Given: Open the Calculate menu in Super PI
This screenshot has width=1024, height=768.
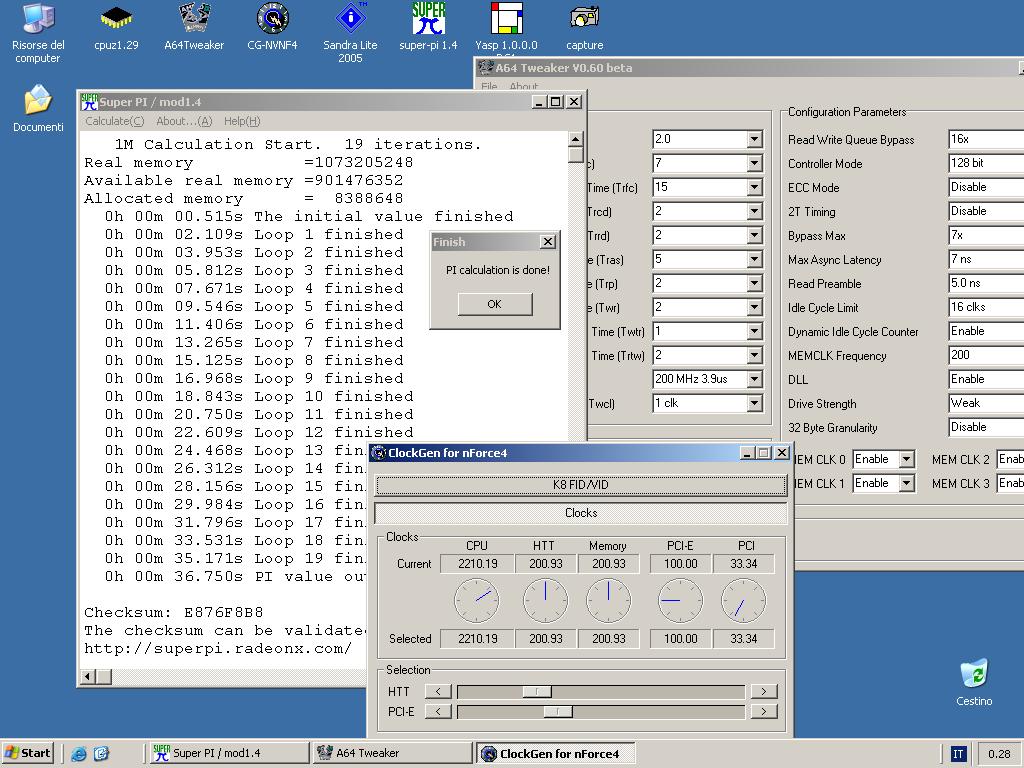Looking at the screenshot, I should 114,121.
